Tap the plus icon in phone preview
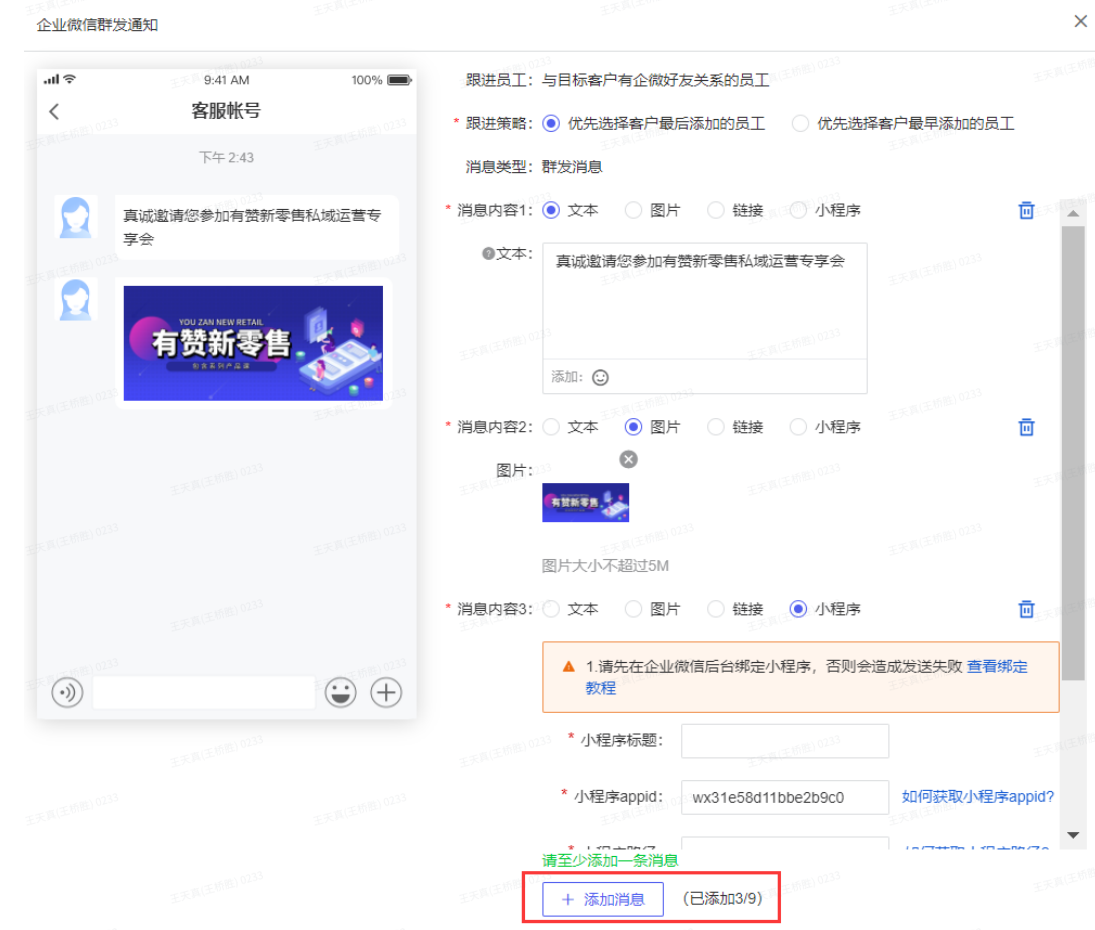The width and height of the screenshot is (1095, 930). click(x=385, y=693)
